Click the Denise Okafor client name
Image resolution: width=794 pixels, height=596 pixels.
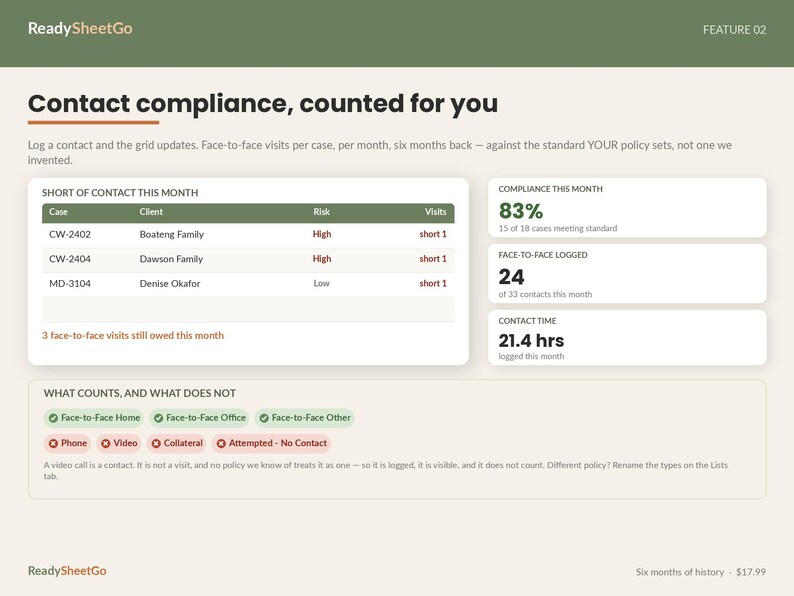point(170,284)
